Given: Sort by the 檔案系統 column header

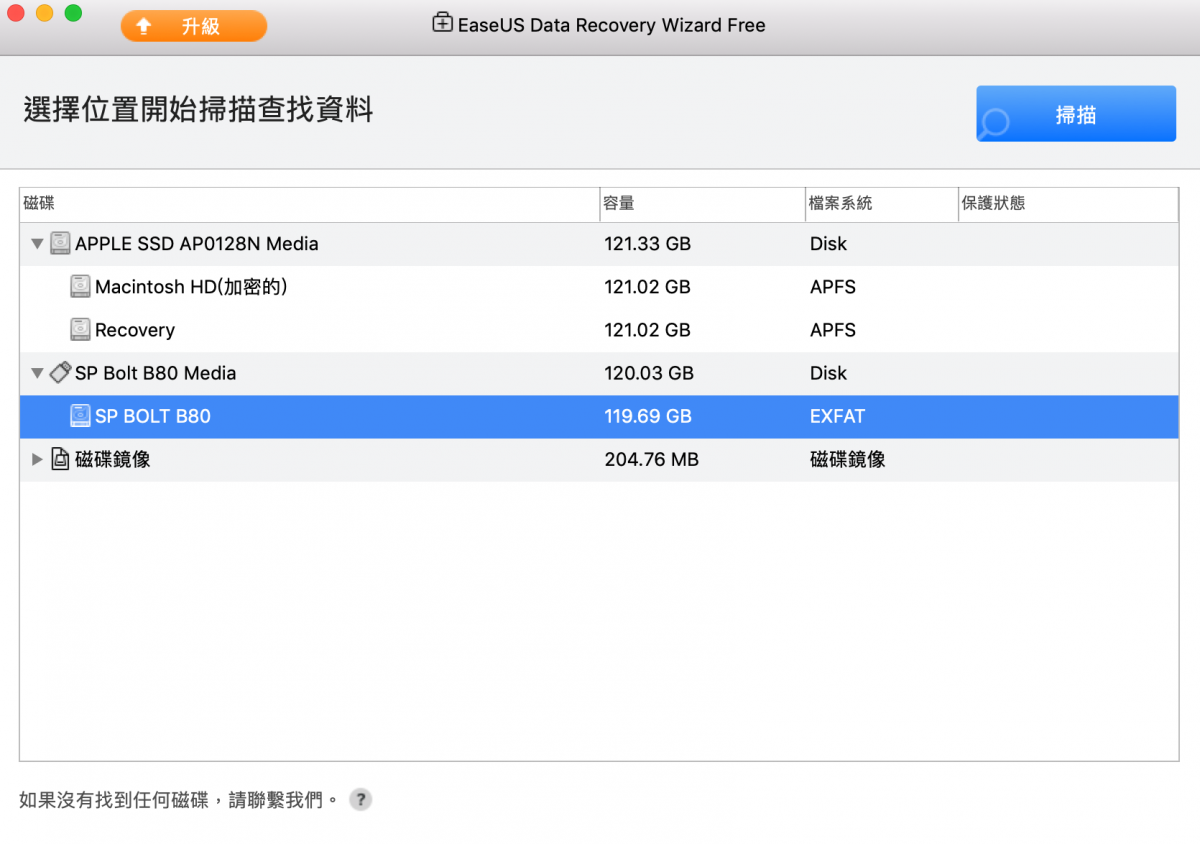Looking at the screenshot, I should tap(881, 204).
